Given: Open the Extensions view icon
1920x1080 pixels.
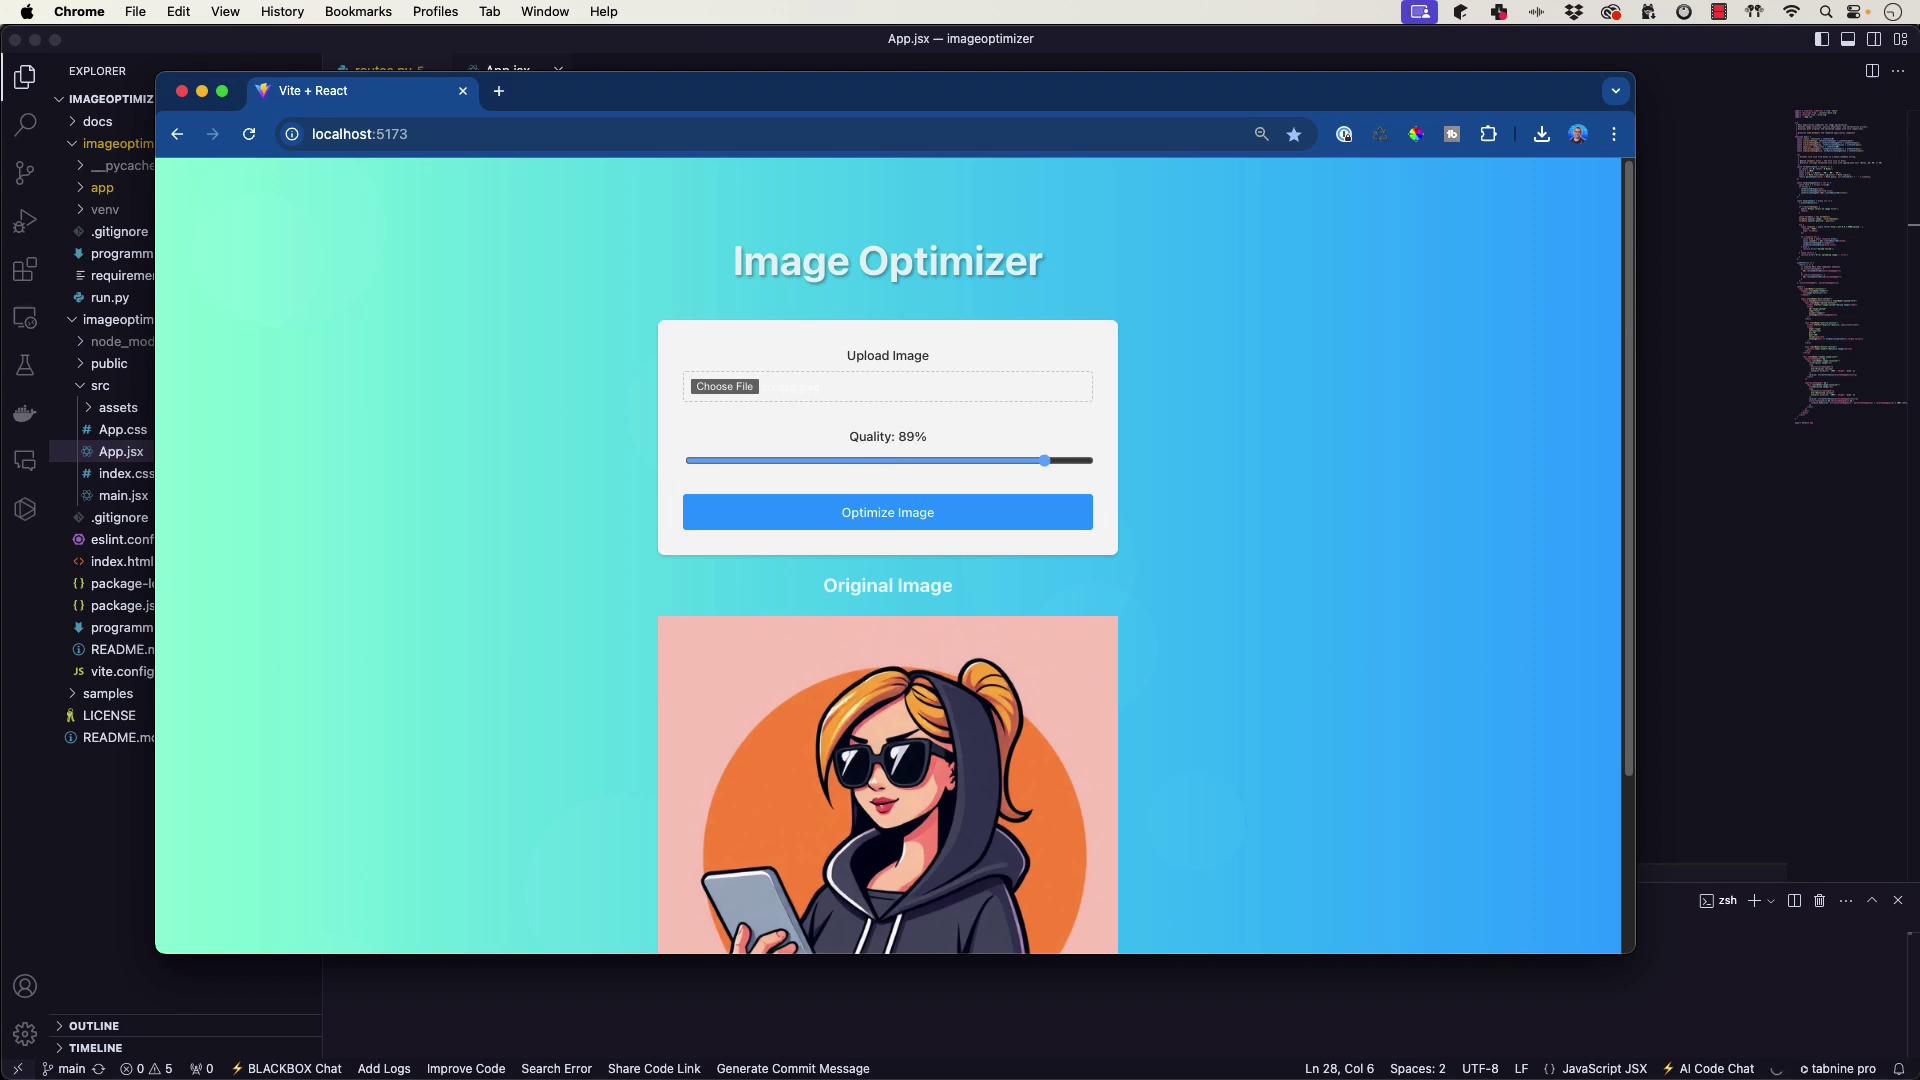Looking at the screenshot, I should click(25, 269).
